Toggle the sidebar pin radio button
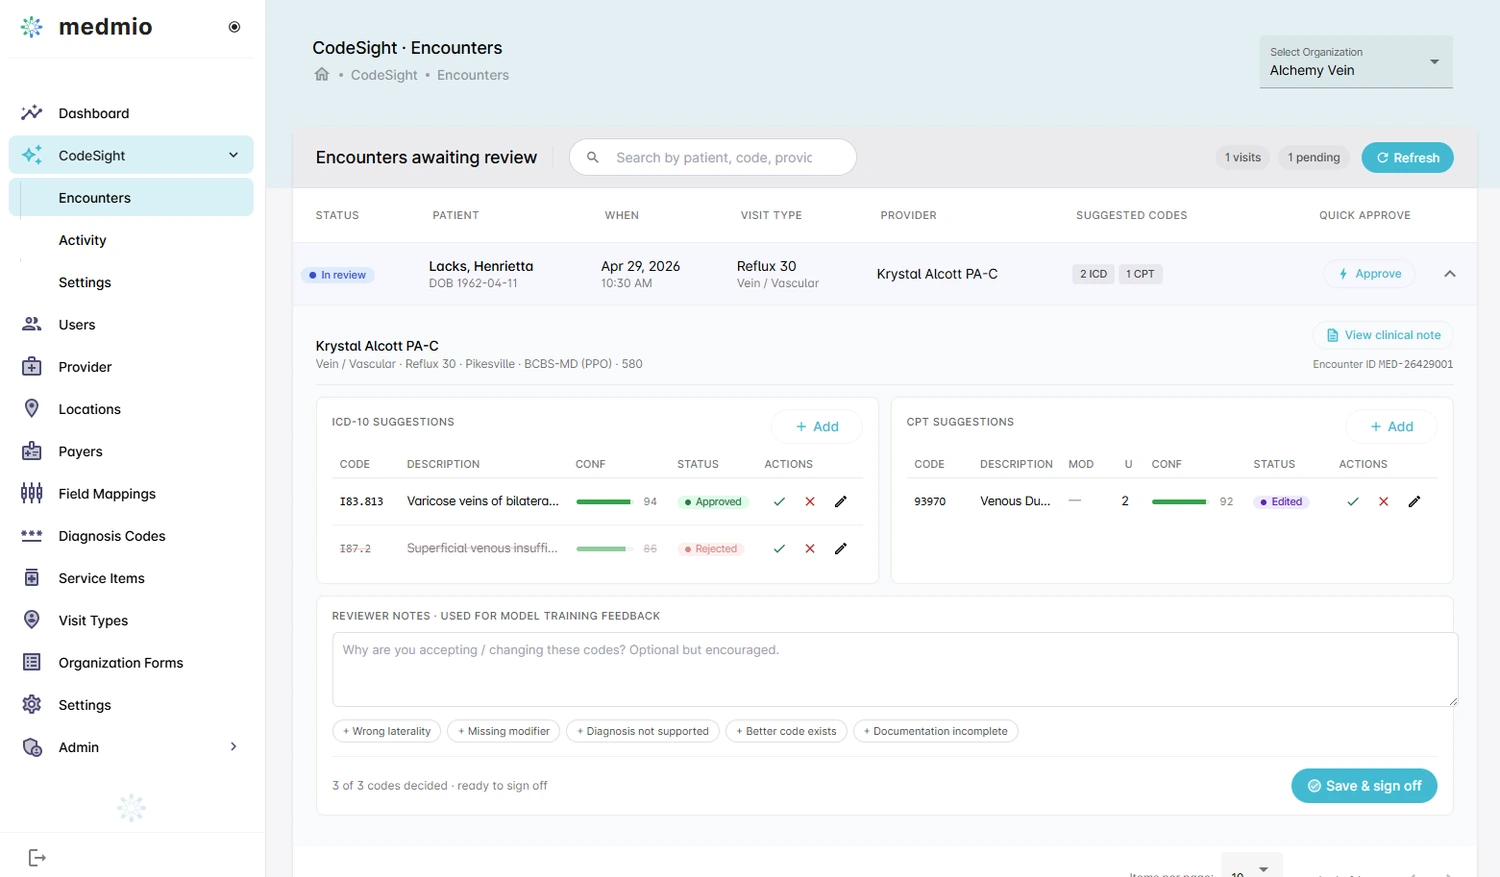 [x=234, y=27]
